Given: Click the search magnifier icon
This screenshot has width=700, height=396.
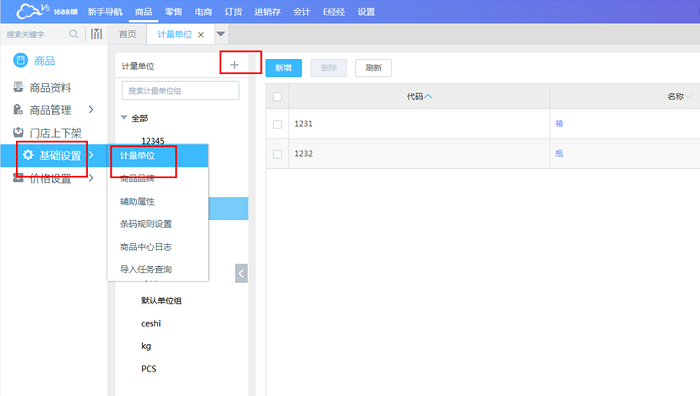Looking at the screenshot, I should [74, 34].
